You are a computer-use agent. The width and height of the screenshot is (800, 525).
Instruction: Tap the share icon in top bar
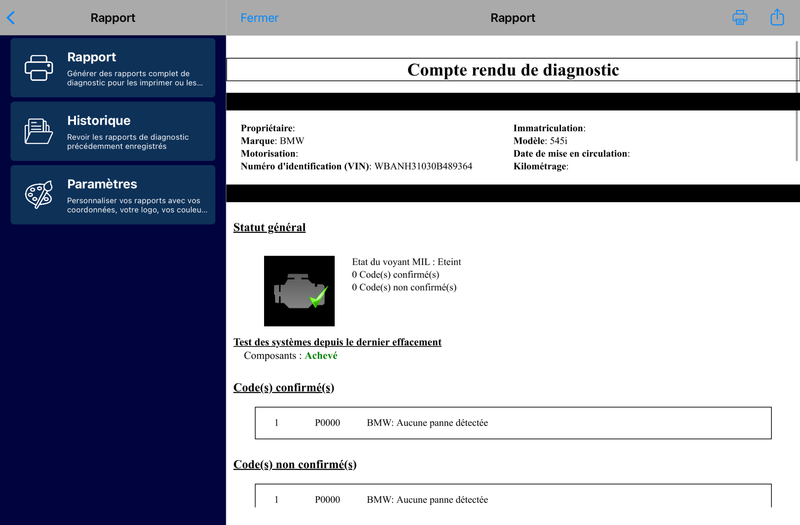777,17
